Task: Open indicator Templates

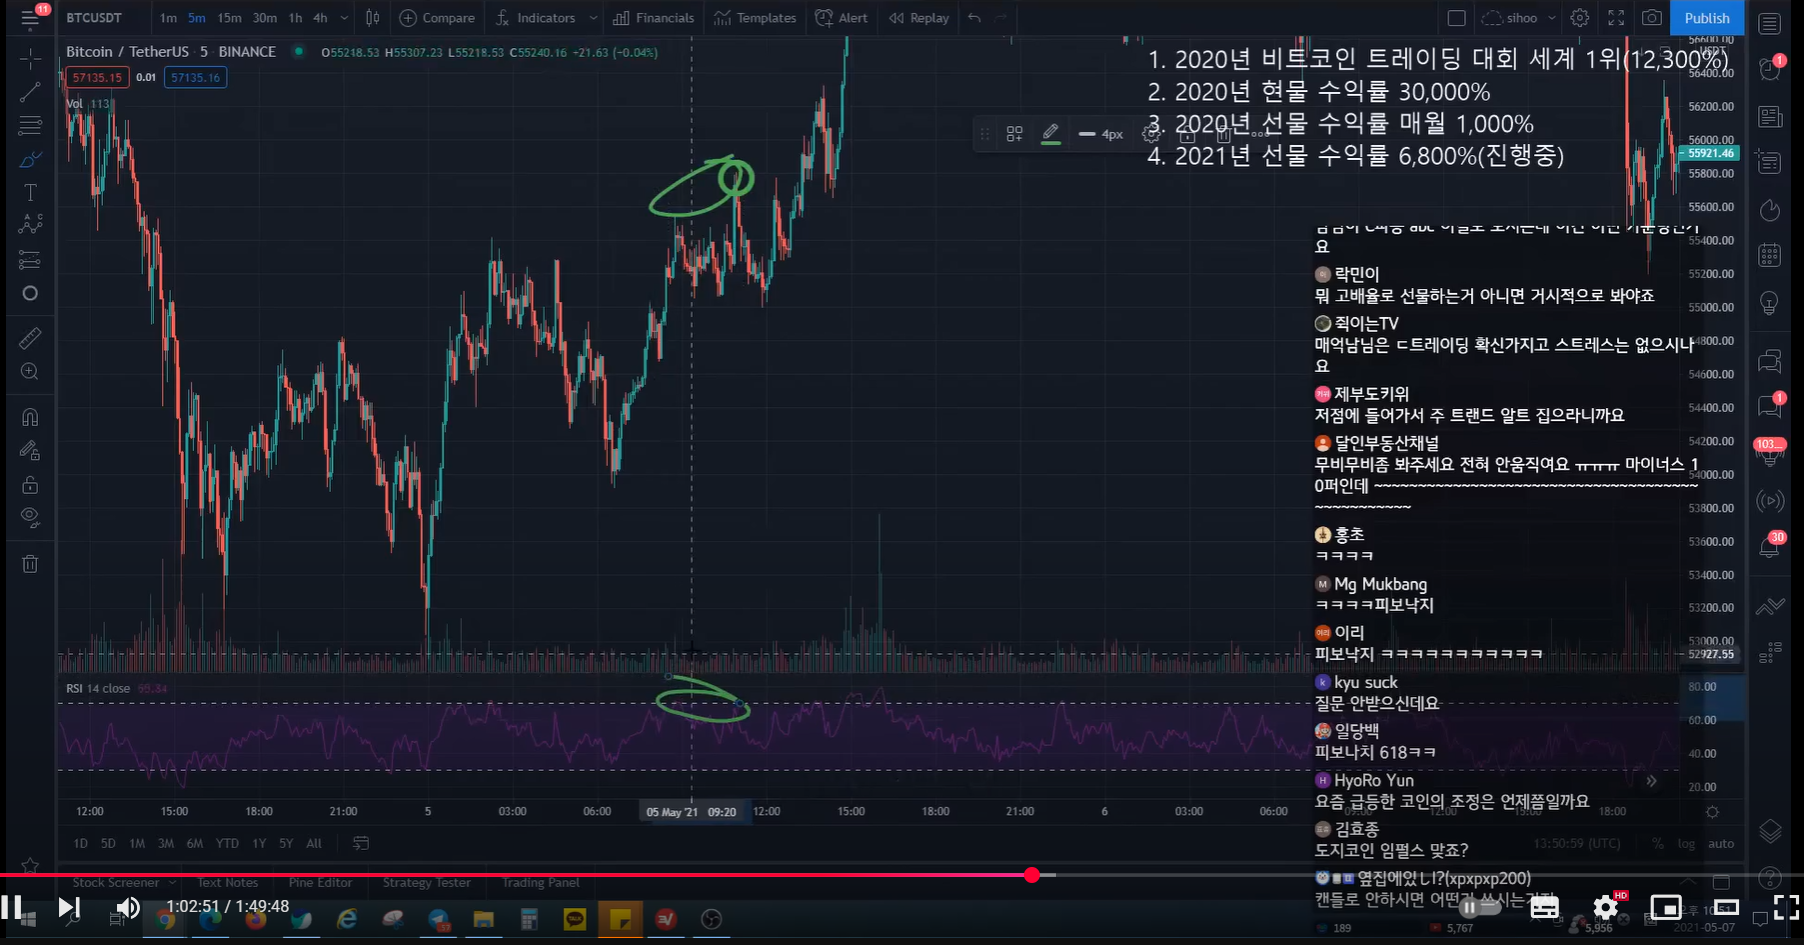Action: tap(755, 18)
